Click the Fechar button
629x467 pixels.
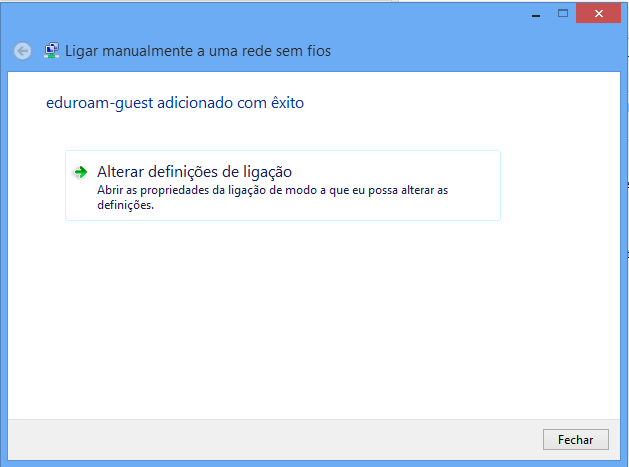point(576,440)
